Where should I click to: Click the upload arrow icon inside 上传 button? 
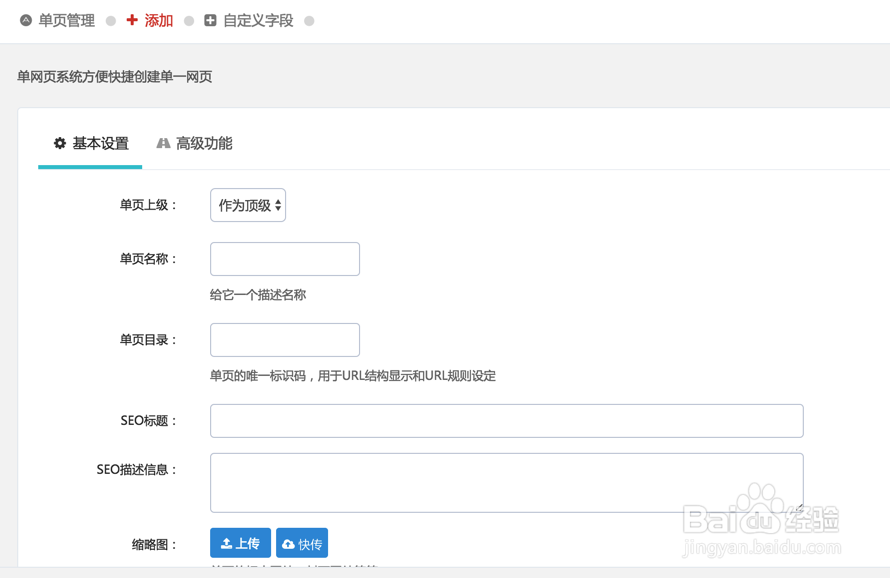pos(226,543)
